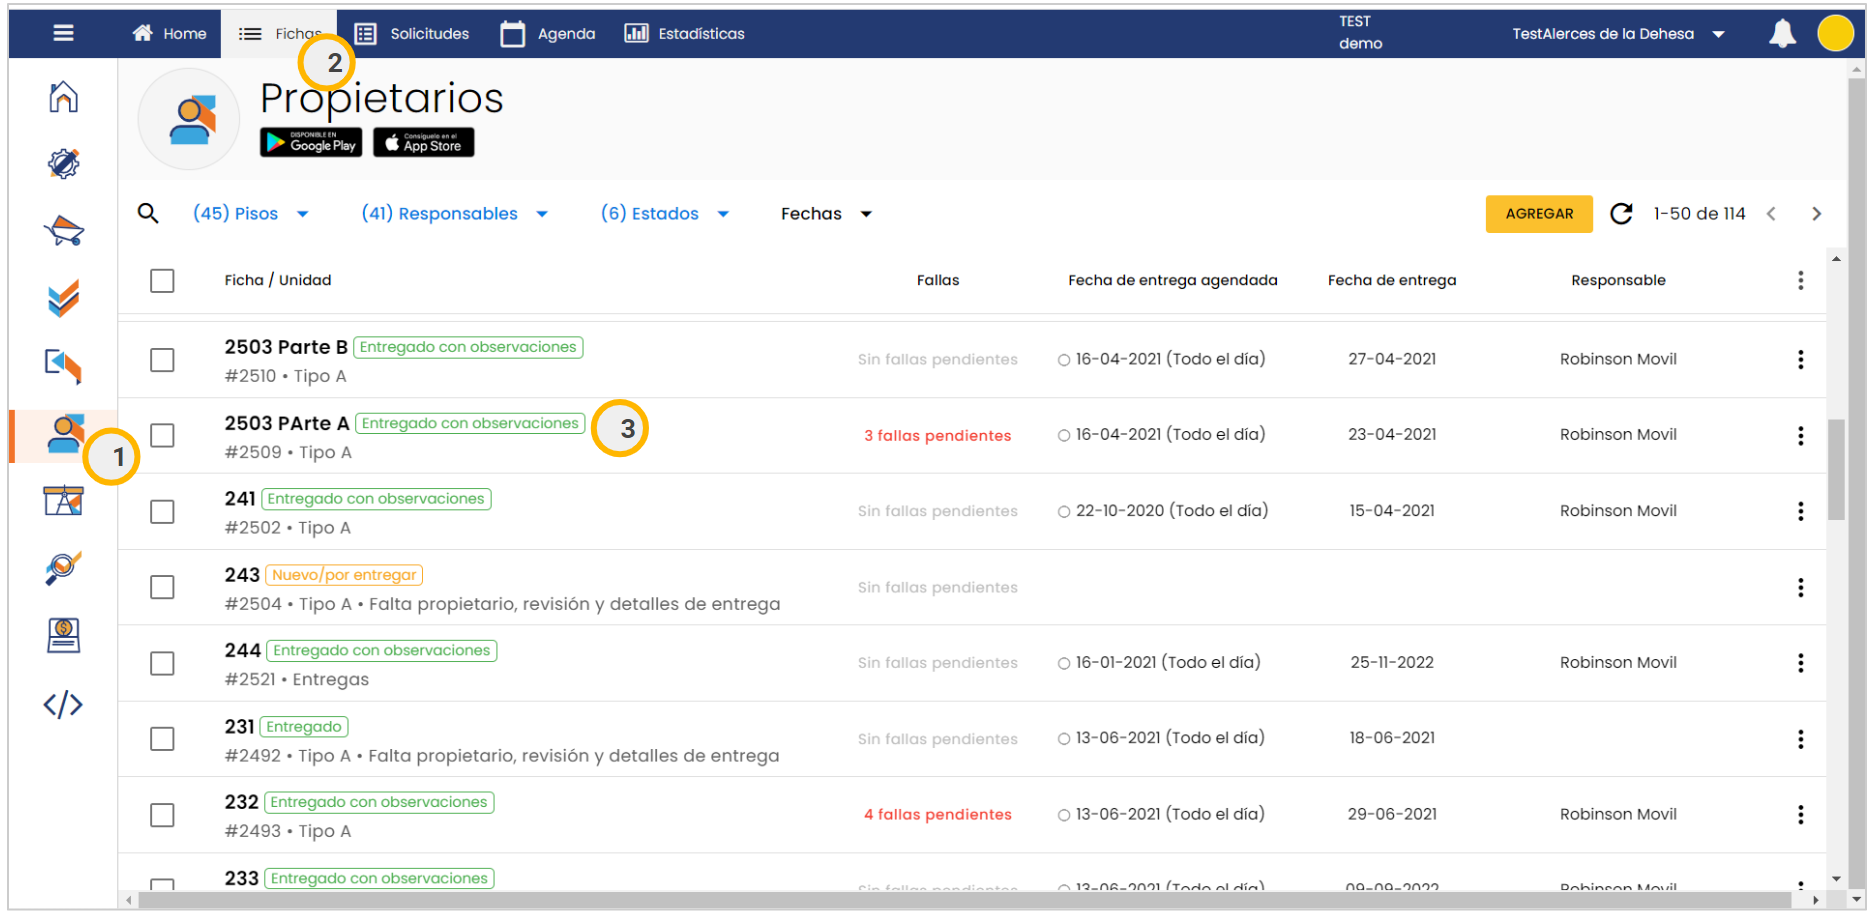Click the Responsable column header
The image size is (1871, 915).
click(1617, 281)
